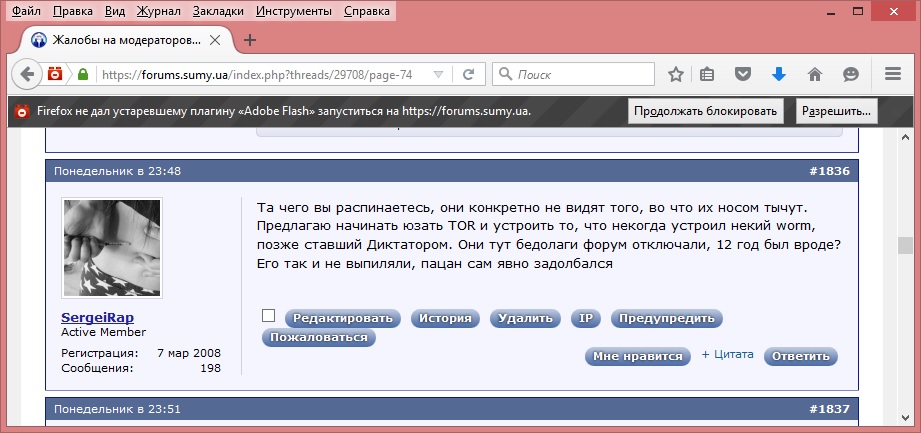Go to the home page icon
Viewport: 921px width, 433px height.
coord(815,74)
